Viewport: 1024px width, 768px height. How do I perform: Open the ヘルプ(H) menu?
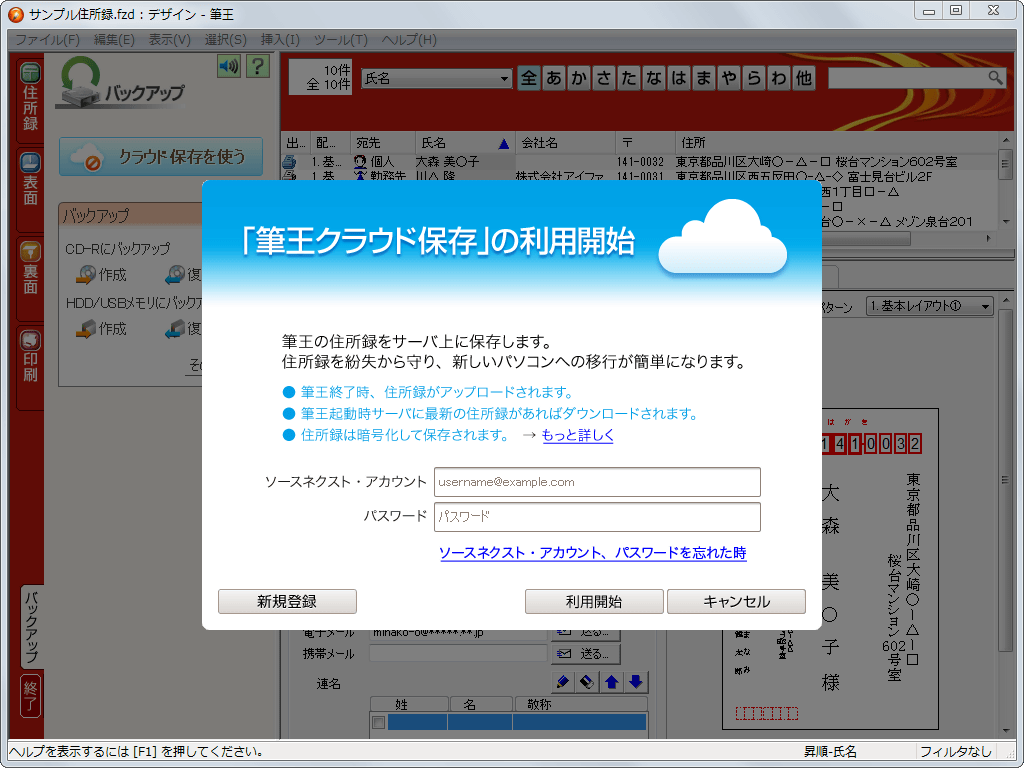(408, 40)
